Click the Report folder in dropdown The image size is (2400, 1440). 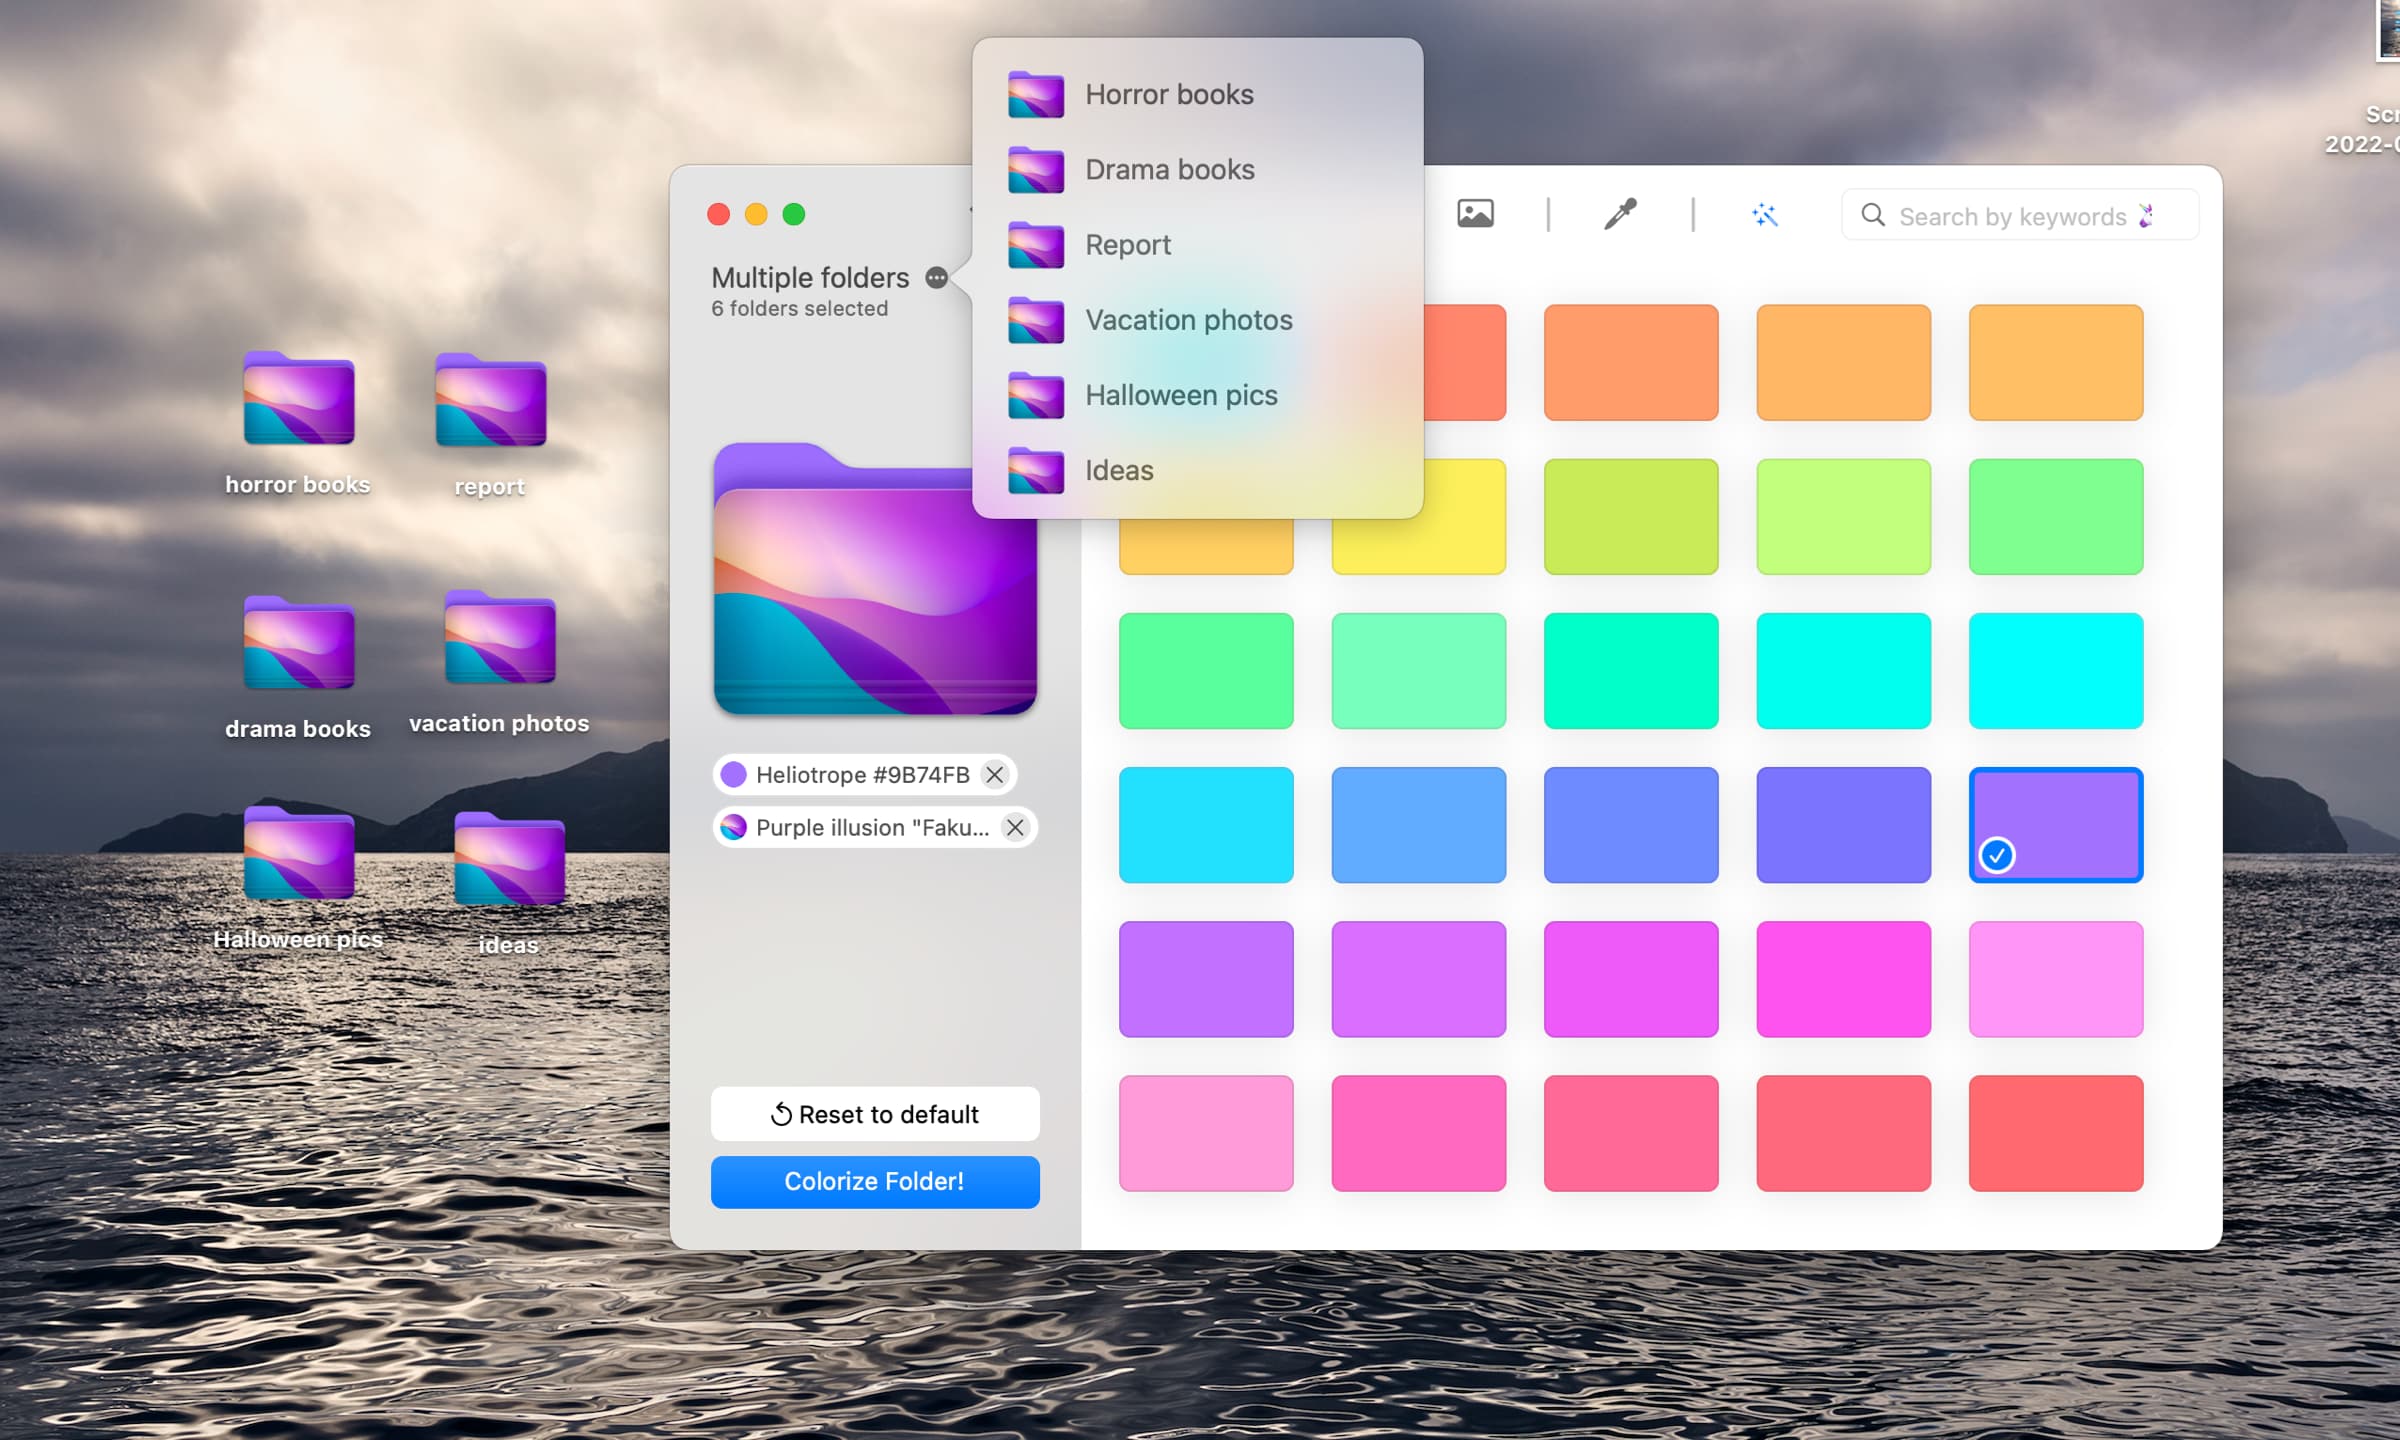[1126, 243]
